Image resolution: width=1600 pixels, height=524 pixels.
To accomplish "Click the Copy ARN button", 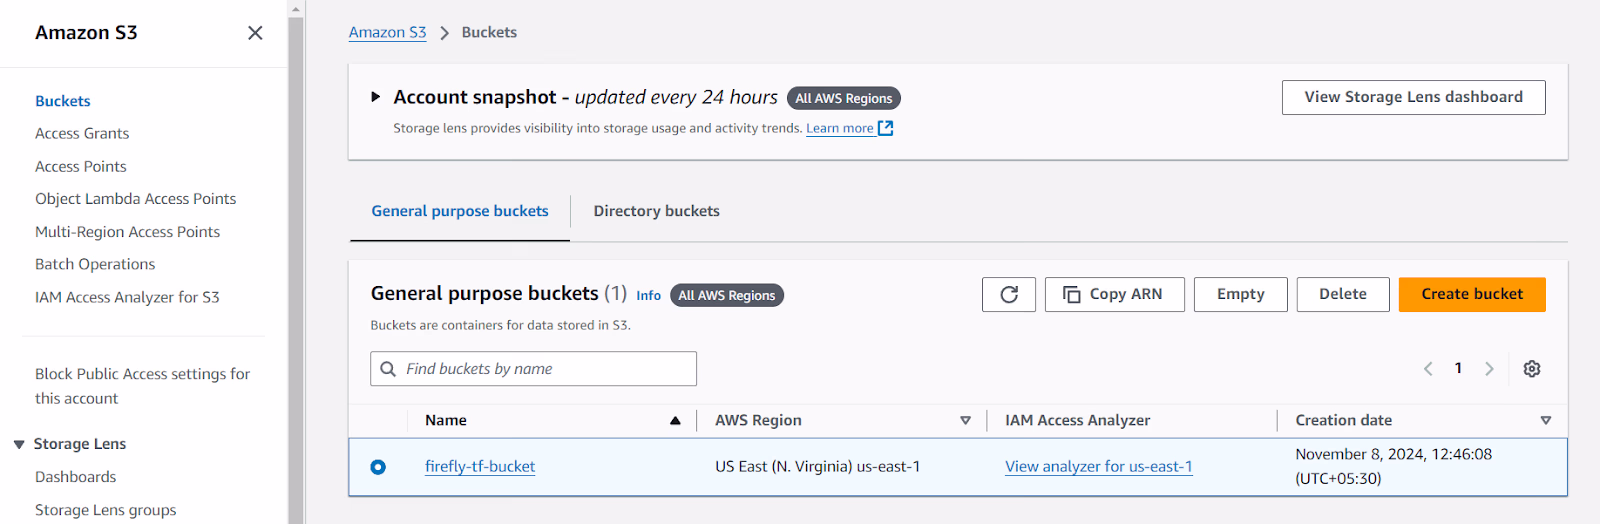I will pyautogui.click(x=1115, y=294).
